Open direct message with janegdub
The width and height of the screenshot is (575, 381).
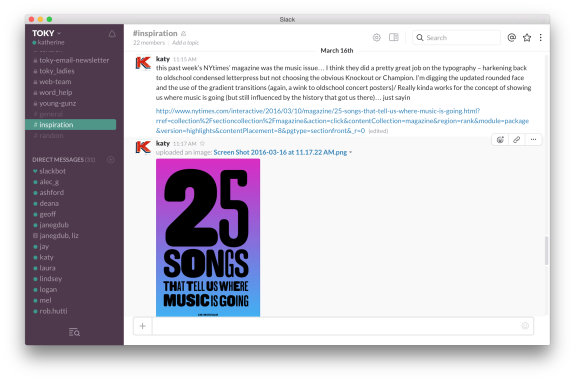tap(54, 225)
